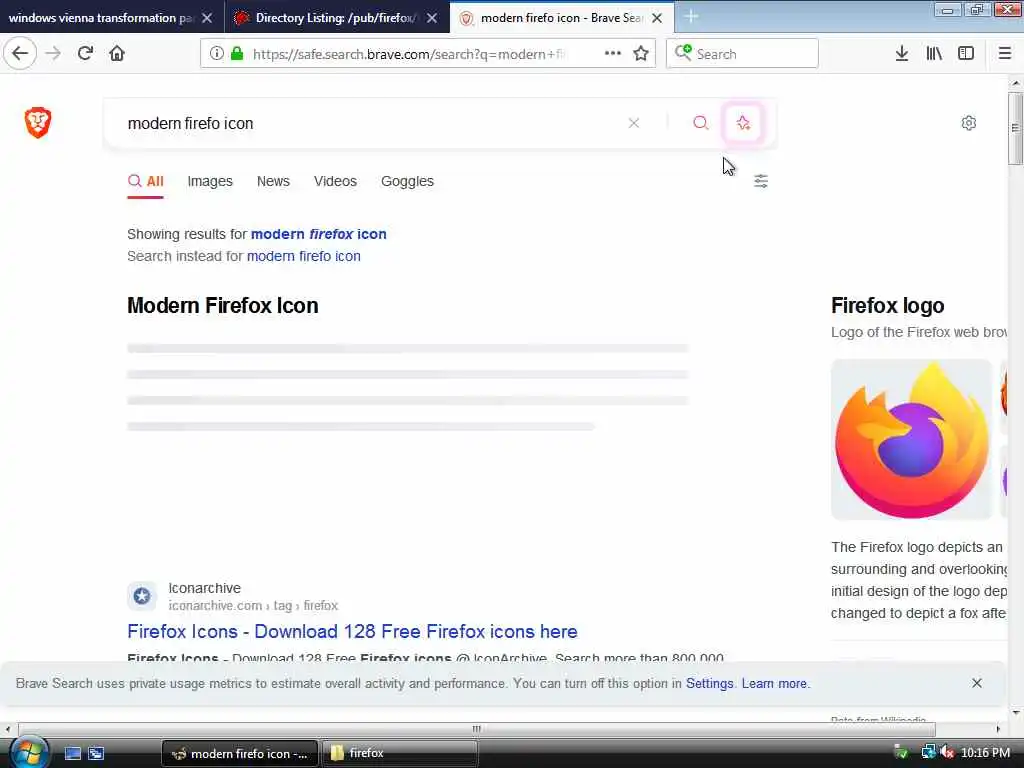This screenshot has width=1024, height=768.
Task: Open a new browser tab
Action: click(x=691, y=17)
